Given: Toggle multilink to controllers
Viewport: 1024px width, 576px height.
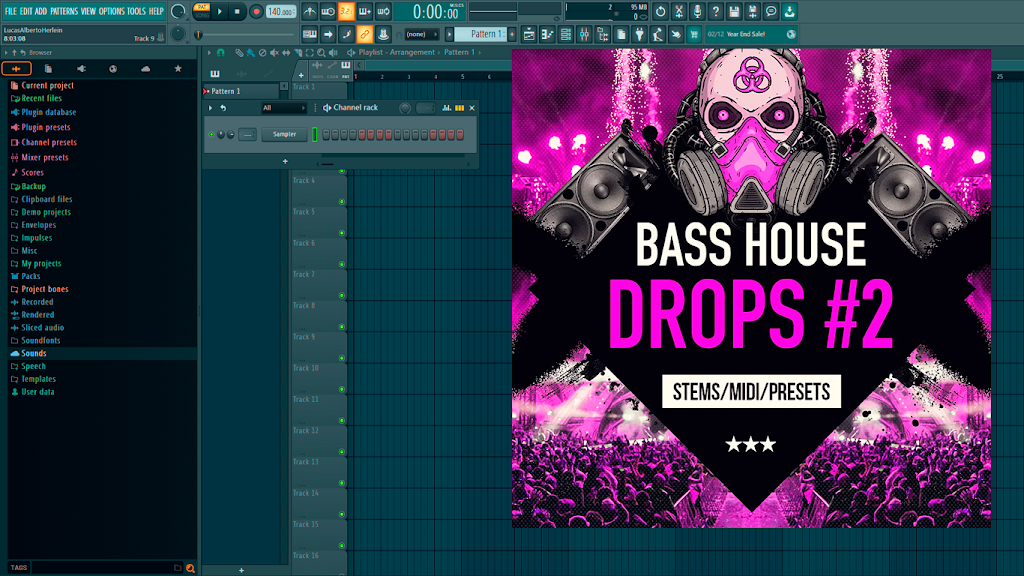Looking at the screenshot, I should point(383,34).
